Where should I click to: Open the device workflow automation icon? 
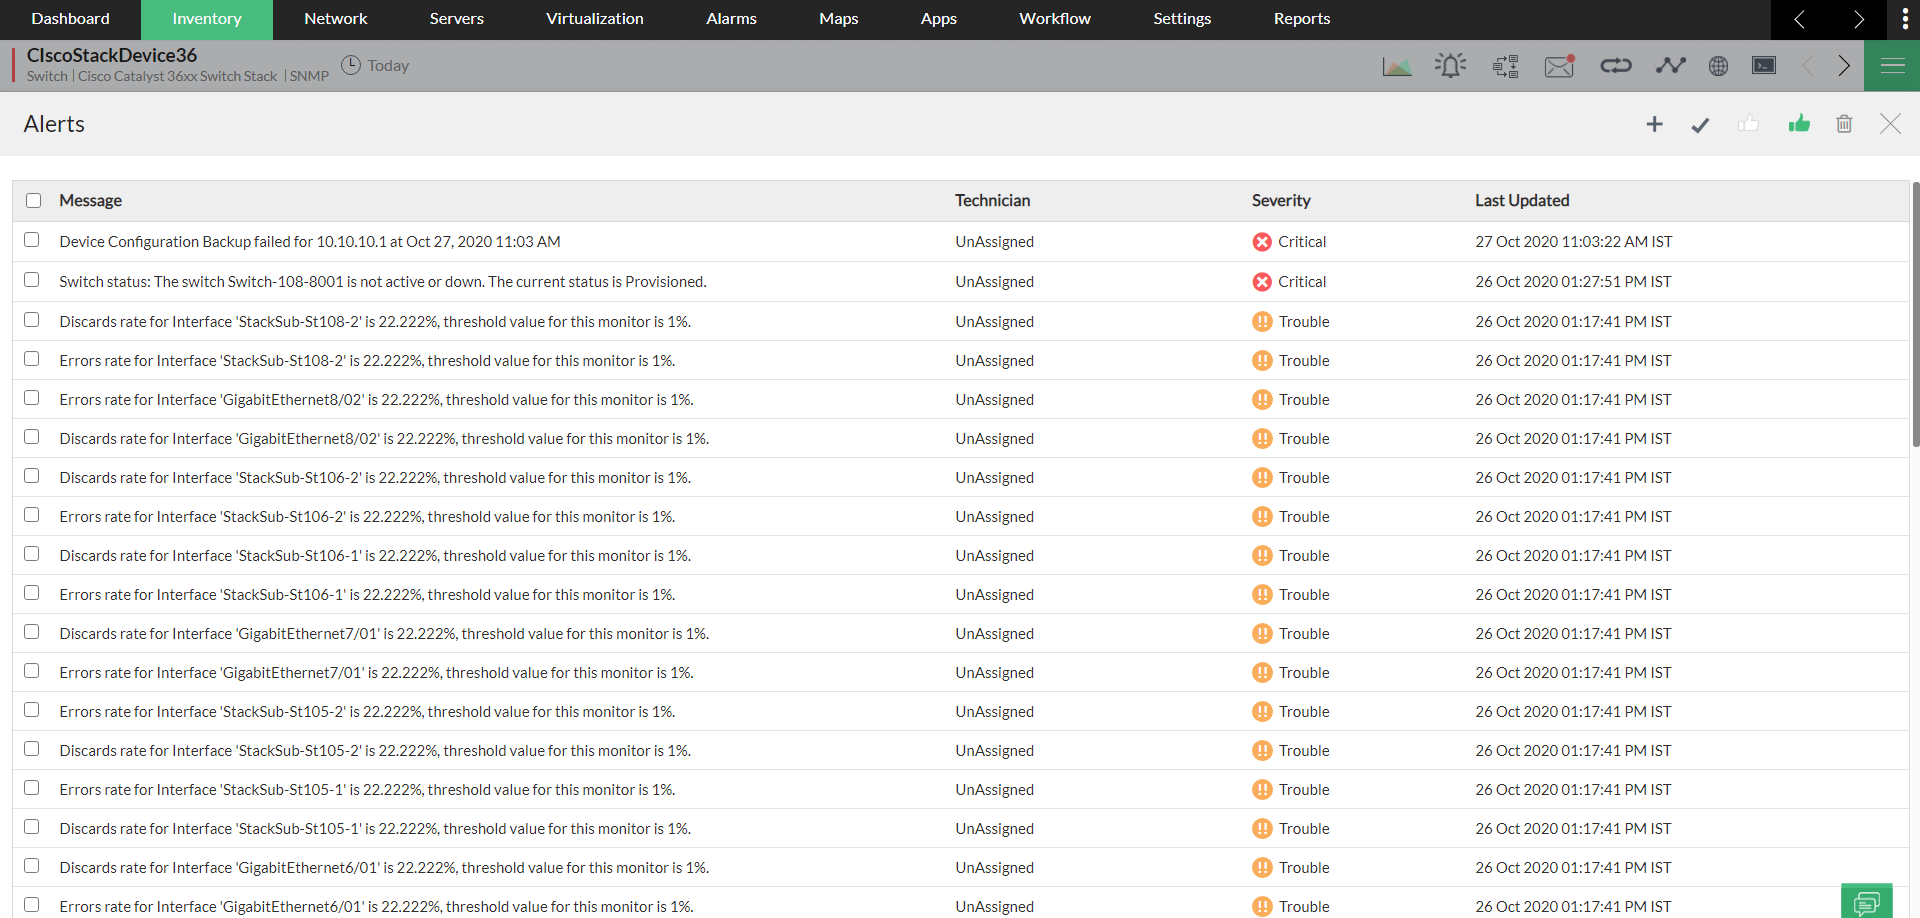[x=1505, y=65]
